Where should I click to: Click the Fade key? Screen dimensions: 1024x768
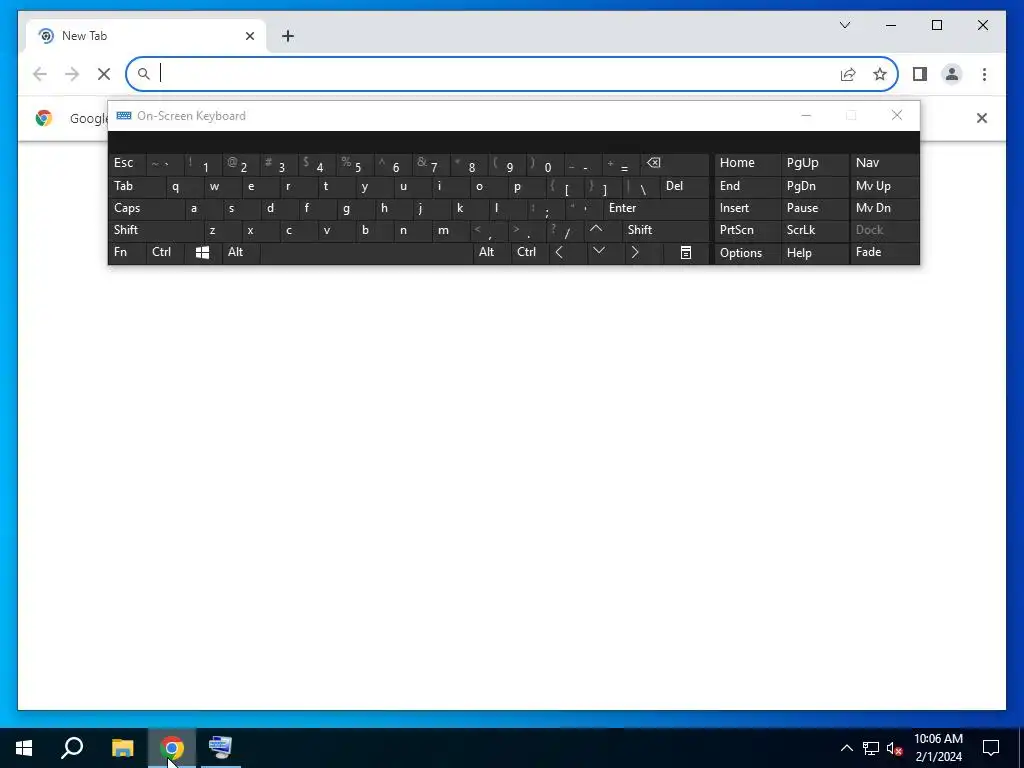(884, 253)
